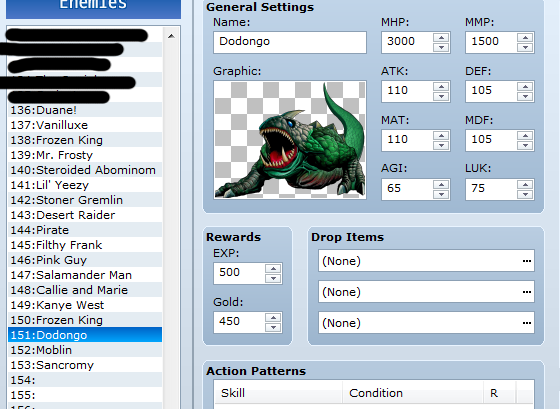
Task: Select enemy 137:Vanilluxe
Action: pos(85,125)
